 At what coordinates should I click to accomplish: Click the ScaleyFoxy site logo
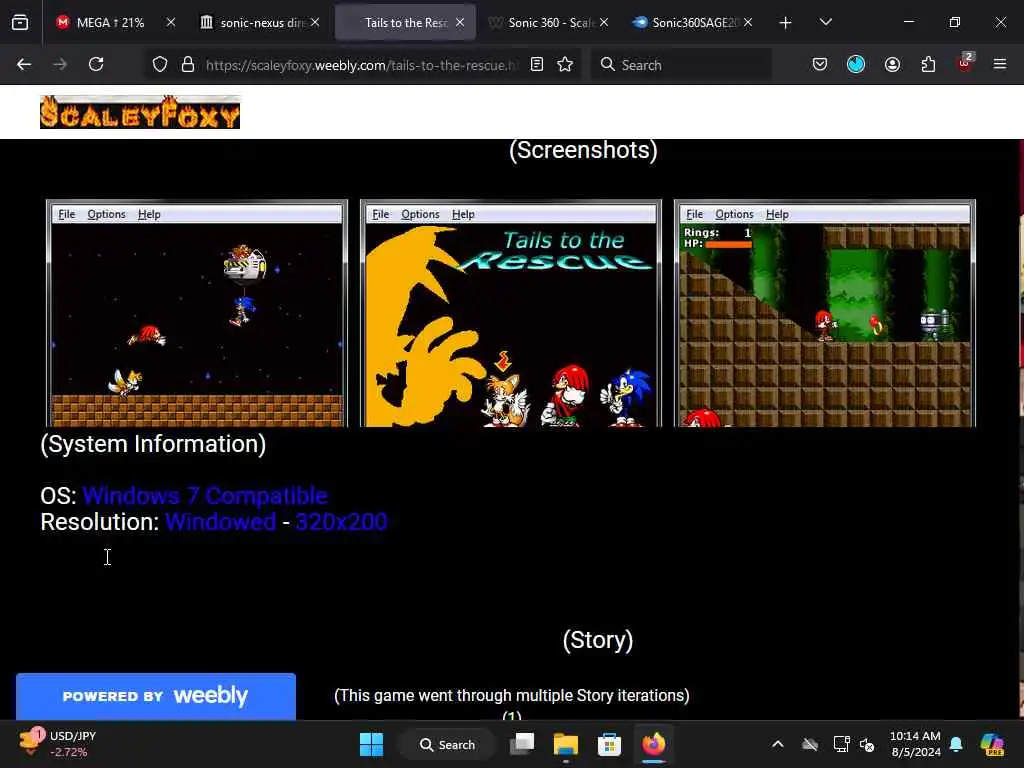[x=140, y=112]
